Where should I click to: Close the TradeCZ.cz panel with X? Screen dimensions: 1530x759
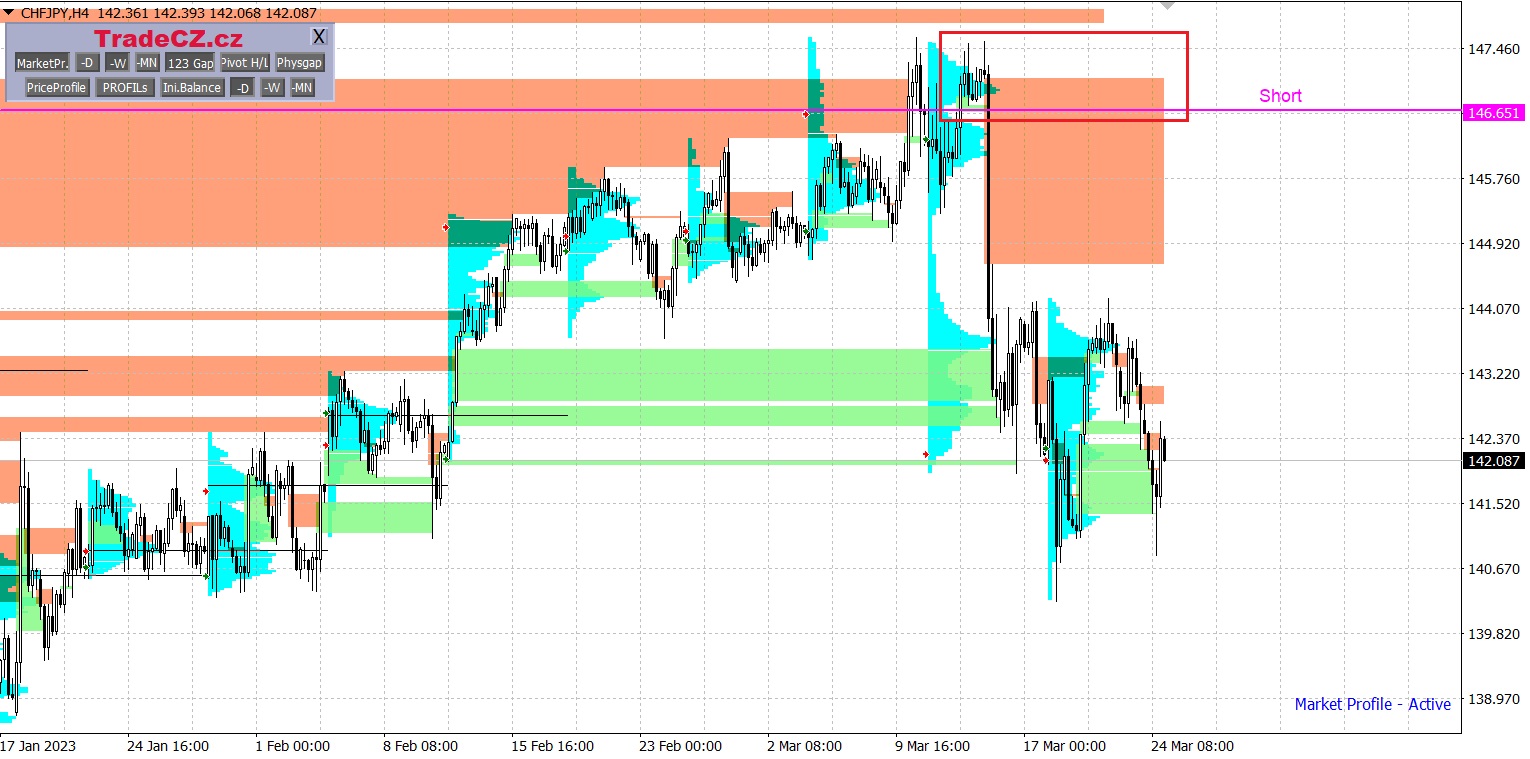[x=318, y=37]
